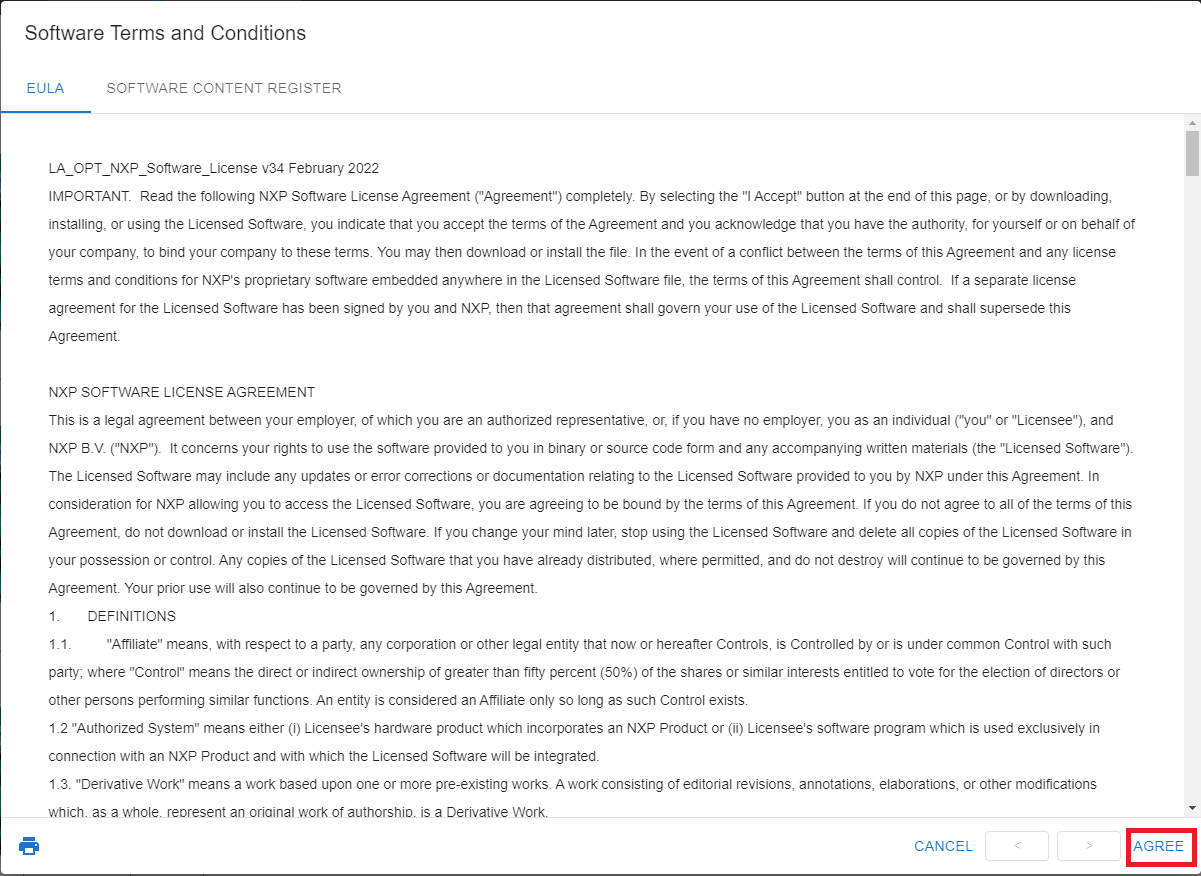Click the next page arrow button

(x=1088, y=846)
